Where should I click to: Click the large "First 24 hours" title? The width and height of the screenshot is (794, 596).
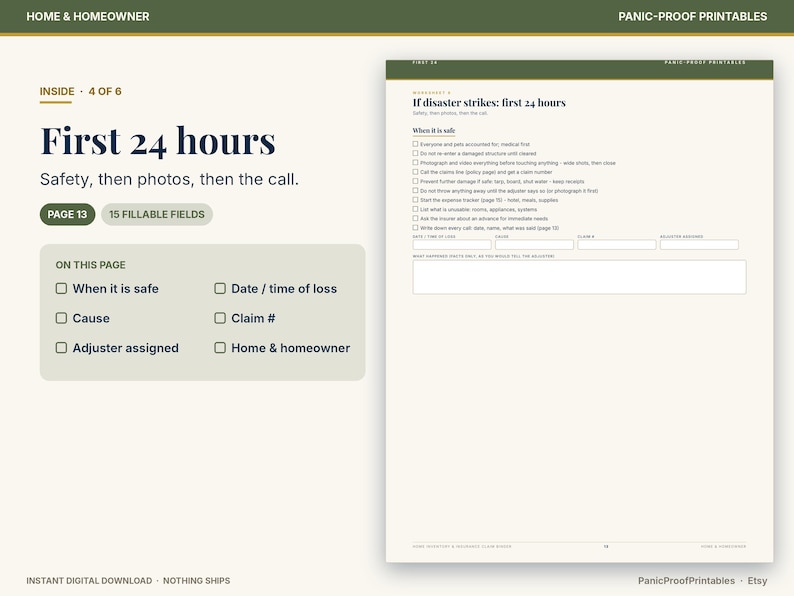[x=158, y=141]
